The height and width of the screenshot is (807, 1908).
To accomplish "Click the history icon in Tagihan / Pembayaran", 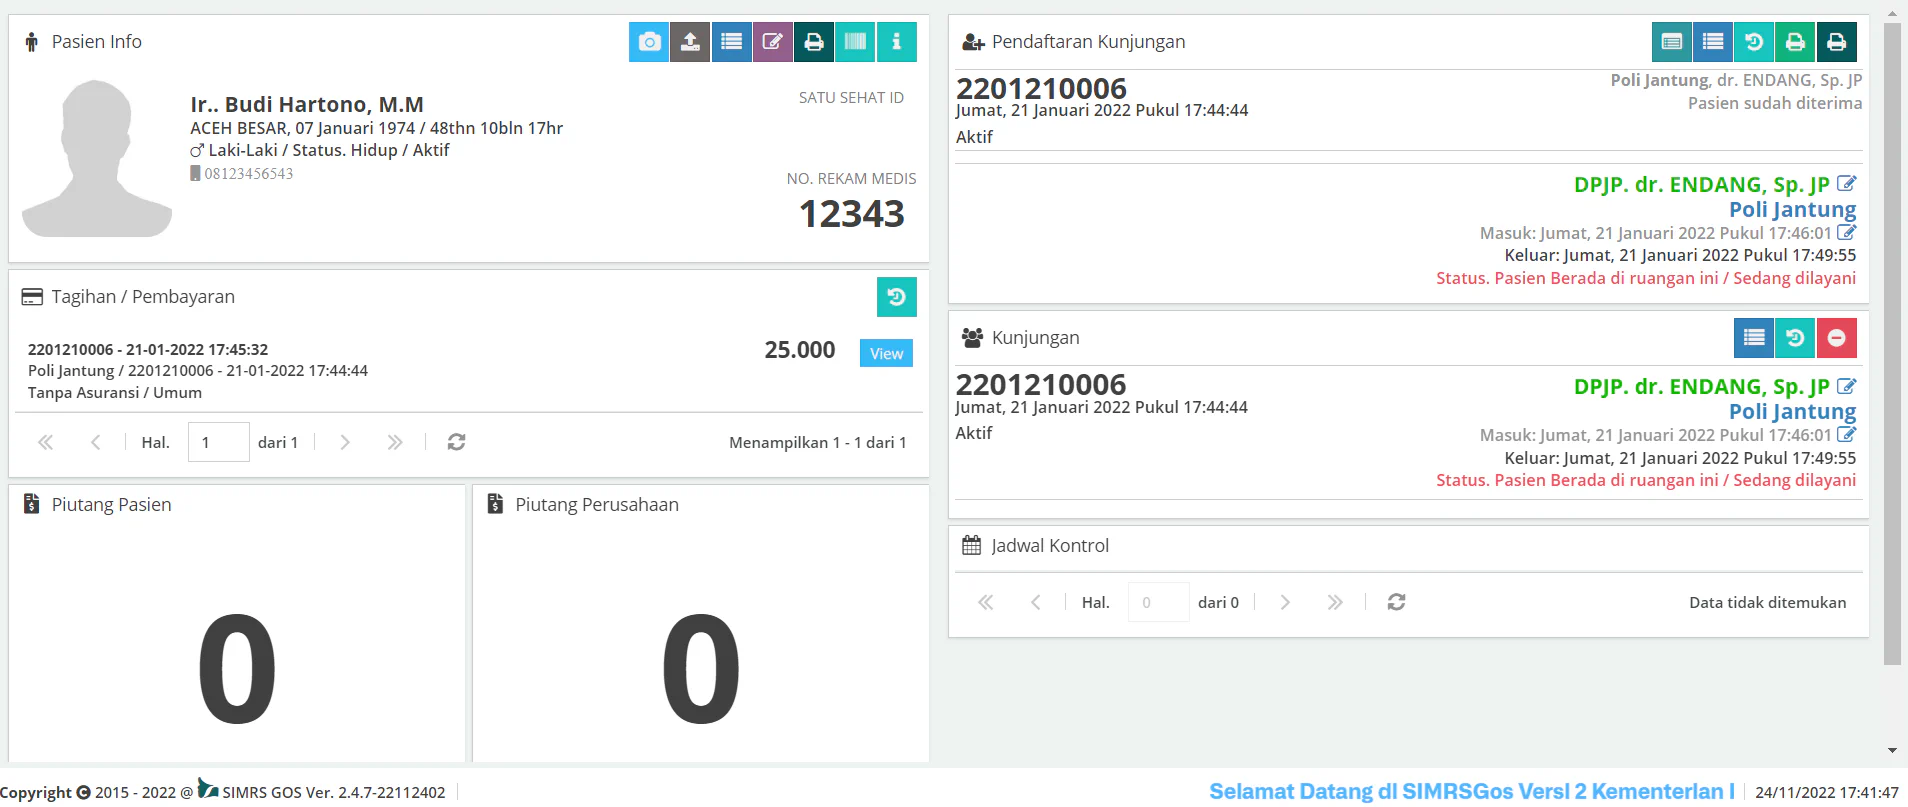I will [897, 297].
